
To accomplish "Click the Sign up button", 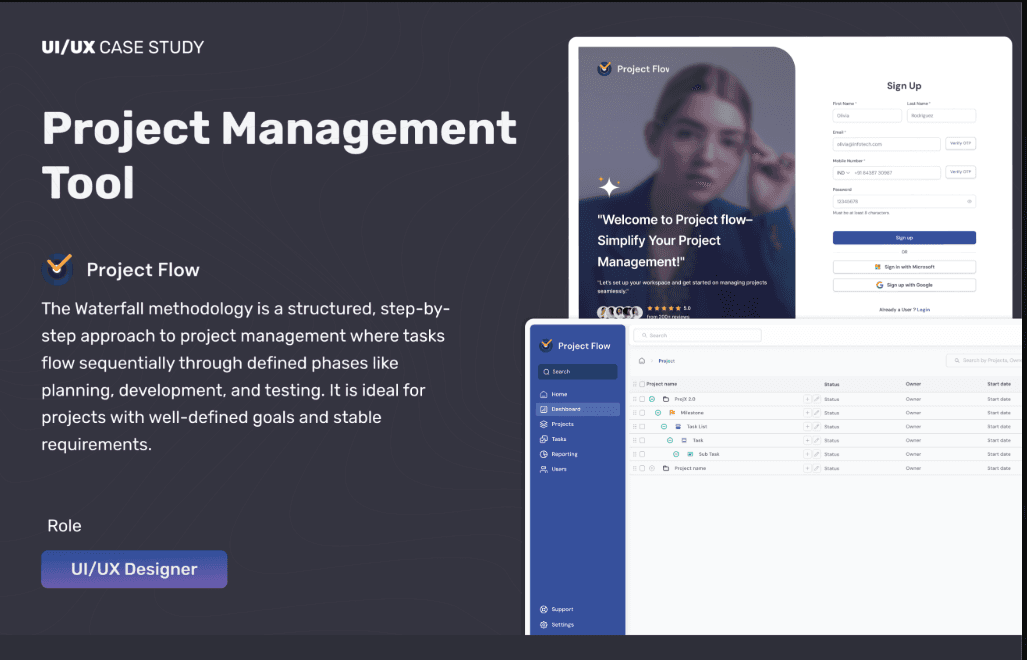I will point(903,237).
